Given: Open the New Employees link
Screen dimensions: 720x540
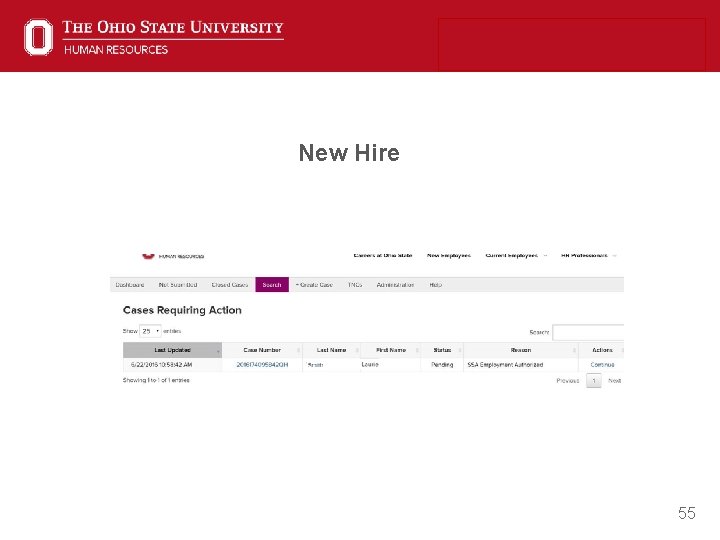Looking at the screenshot, I should point(449,255).
